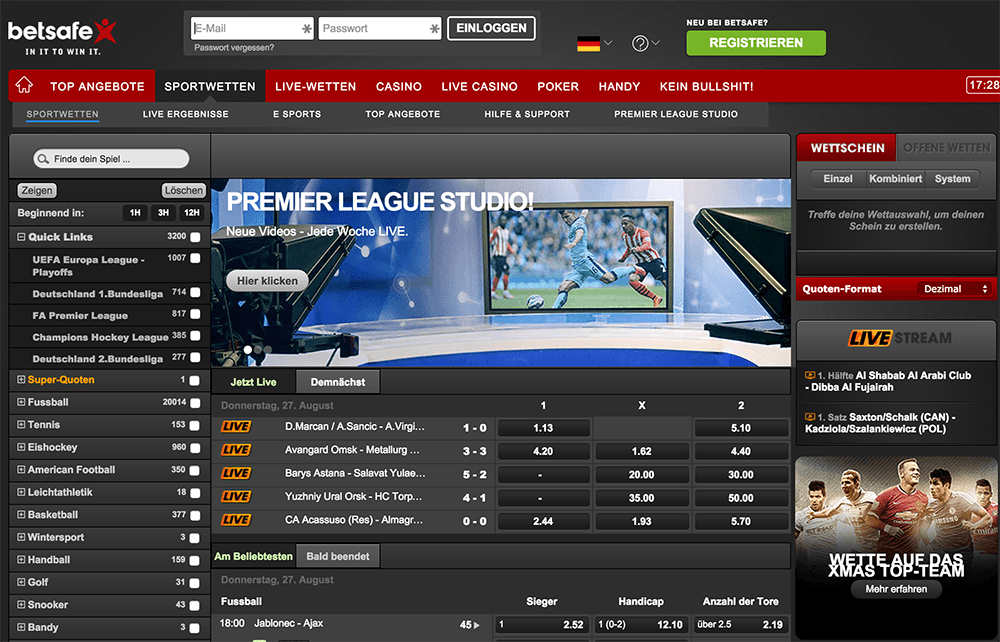Screen dimensions: 1000x642
Task: Open LIVE-WETTEN in the main menu
Action: (x=316, y=86)
